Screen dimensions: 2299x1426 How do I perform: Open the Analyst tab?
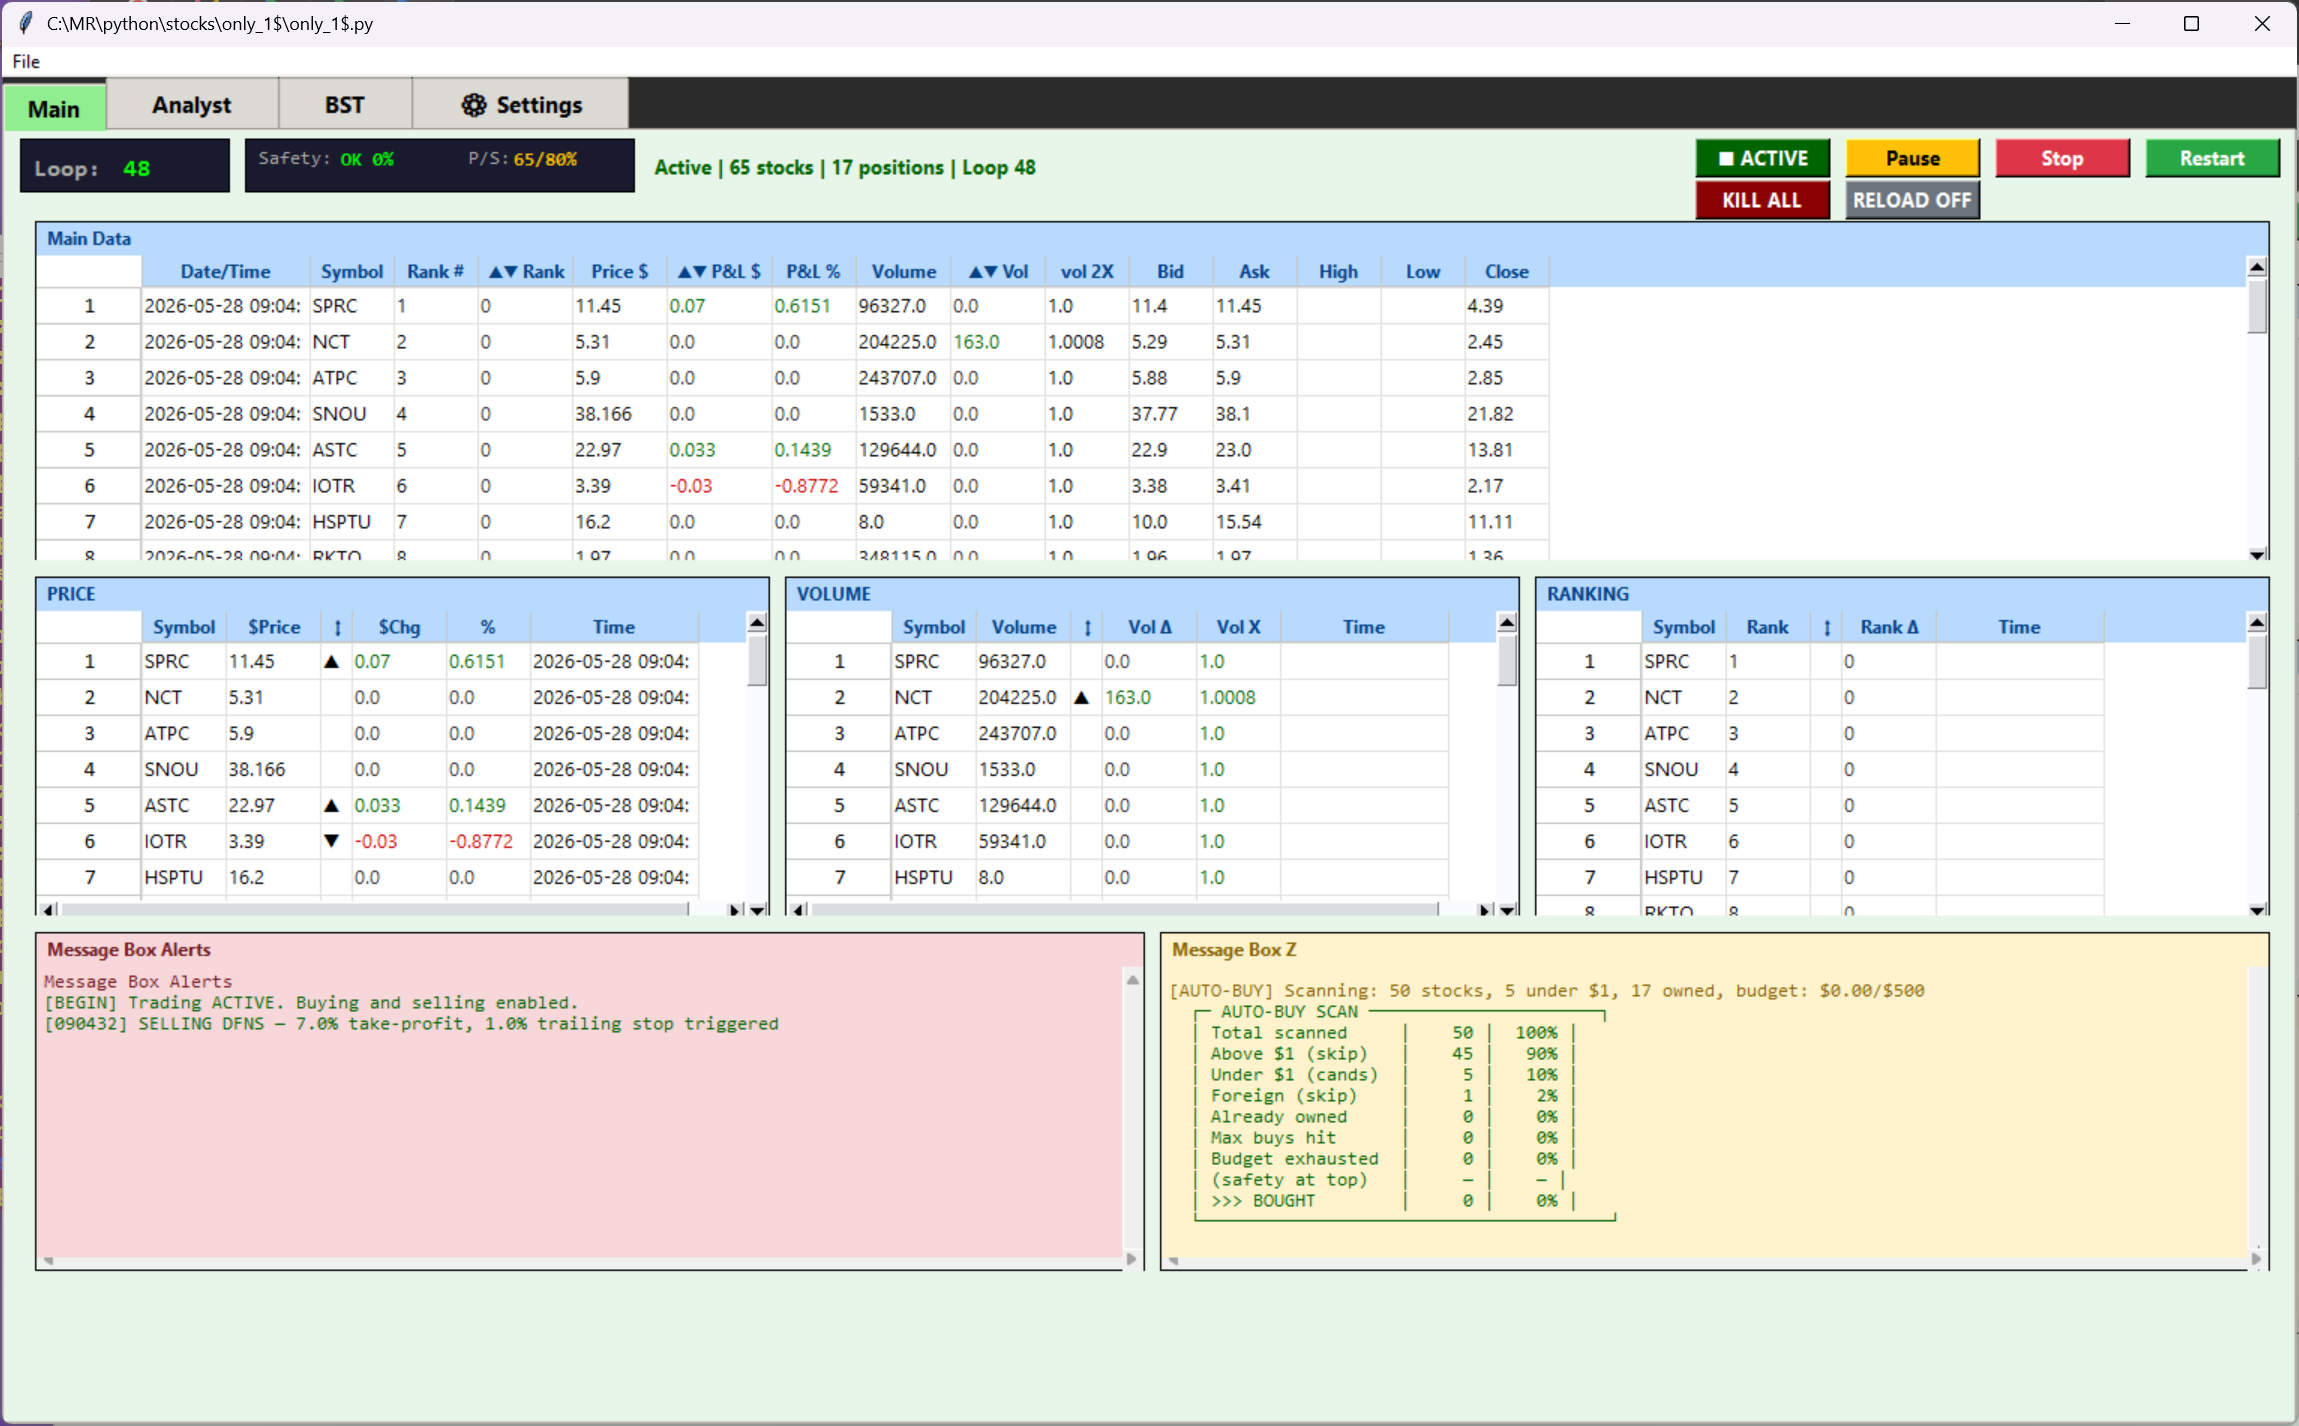coord(191,105)
